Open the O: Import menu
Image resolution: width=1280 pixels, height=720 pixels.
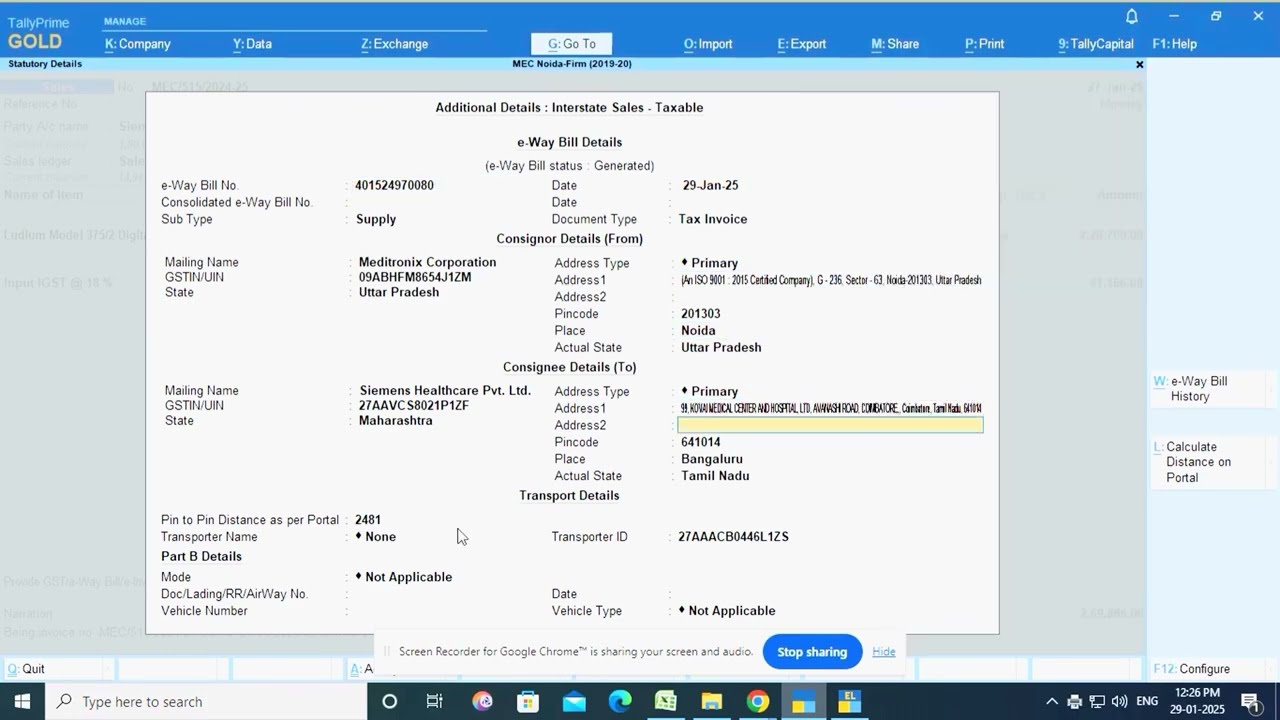[x=708, y=44]
